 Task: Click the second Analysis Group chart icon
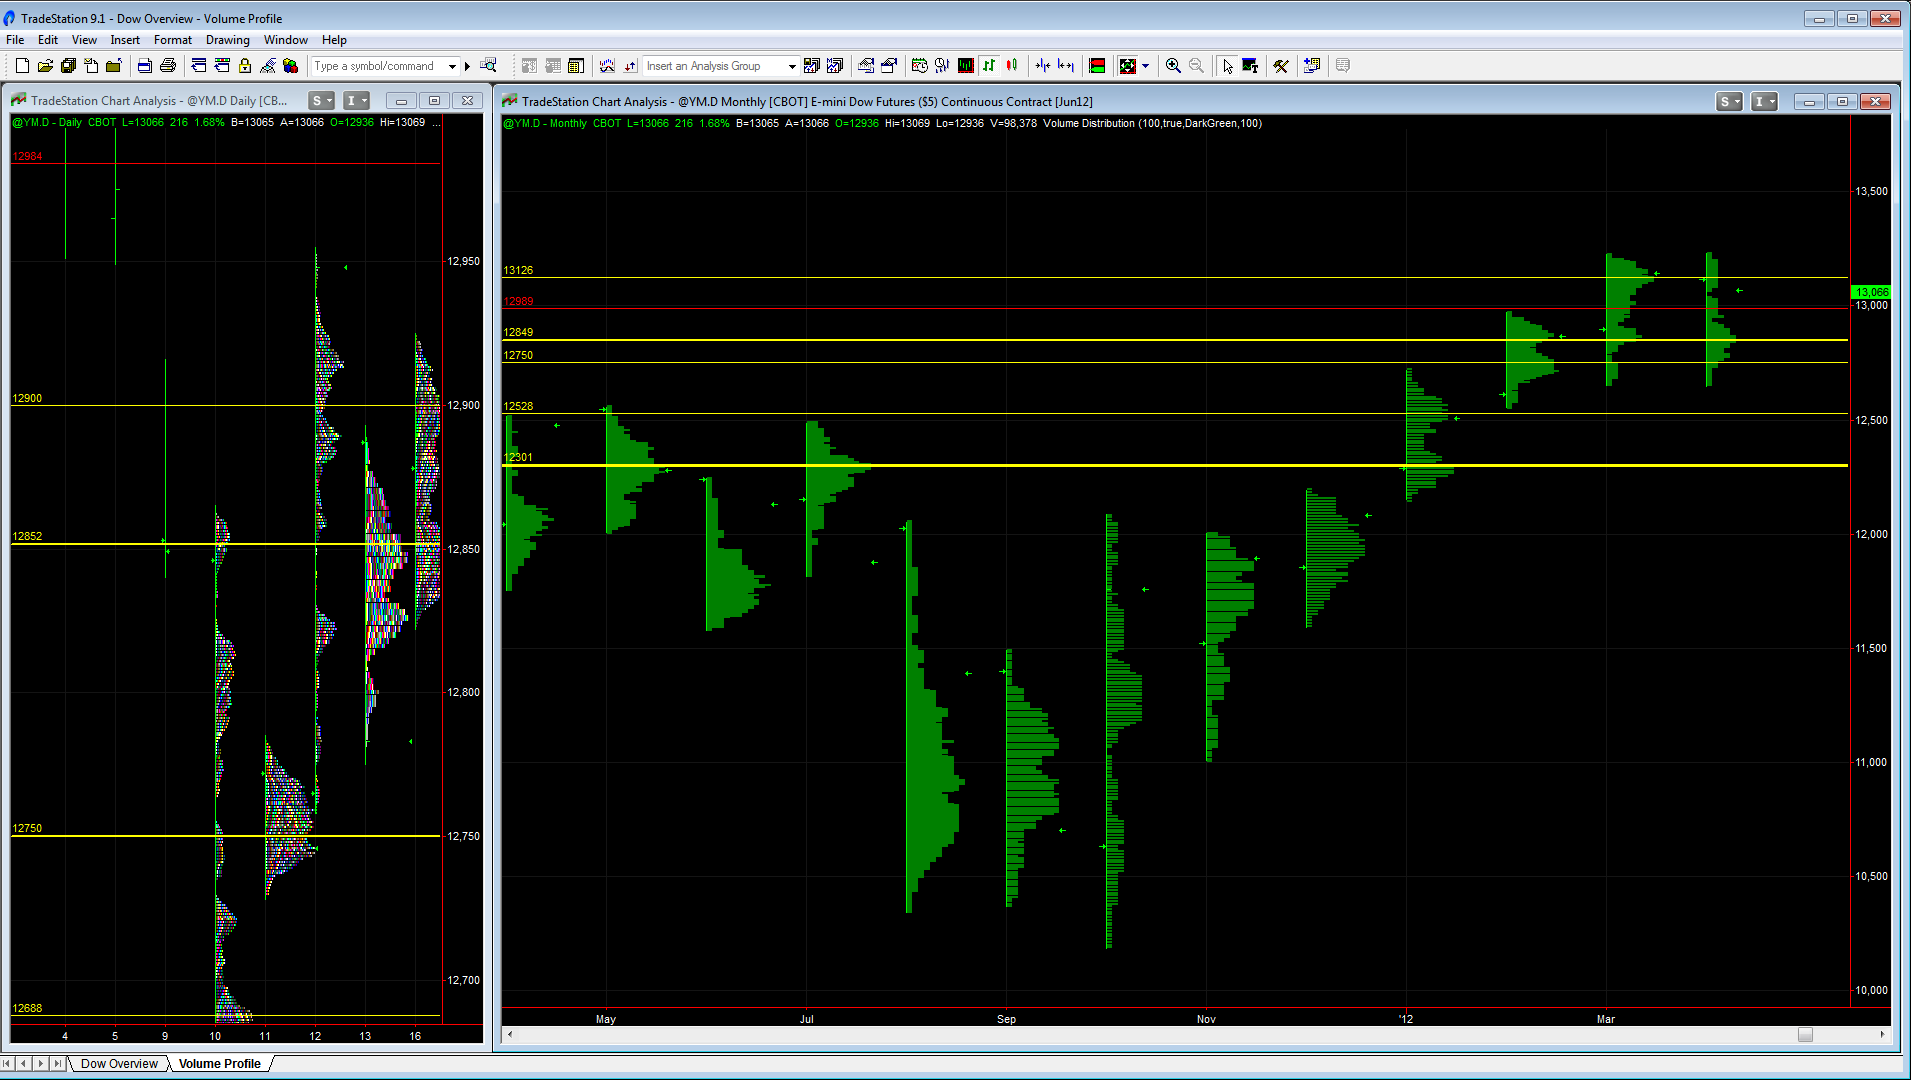(x=835, y=66)
